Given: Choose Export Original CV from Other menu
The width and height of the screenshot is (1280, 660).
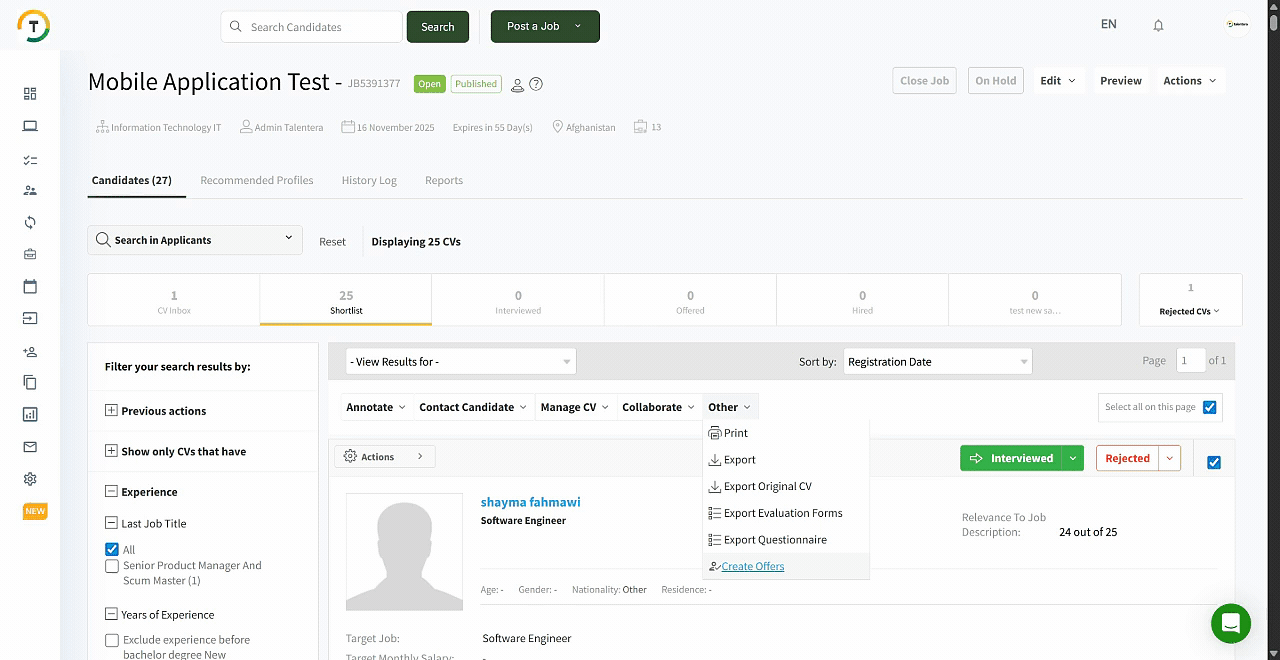Looking at the screenshot, I should coord(767,487).
